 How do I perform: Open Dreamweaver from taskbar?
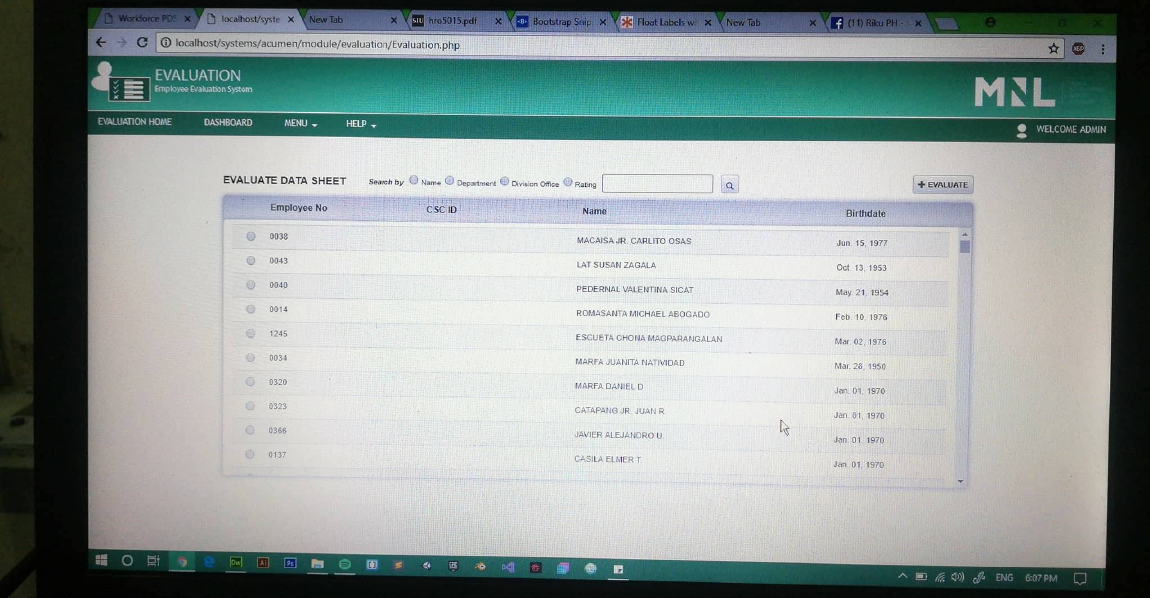(235, 562)
